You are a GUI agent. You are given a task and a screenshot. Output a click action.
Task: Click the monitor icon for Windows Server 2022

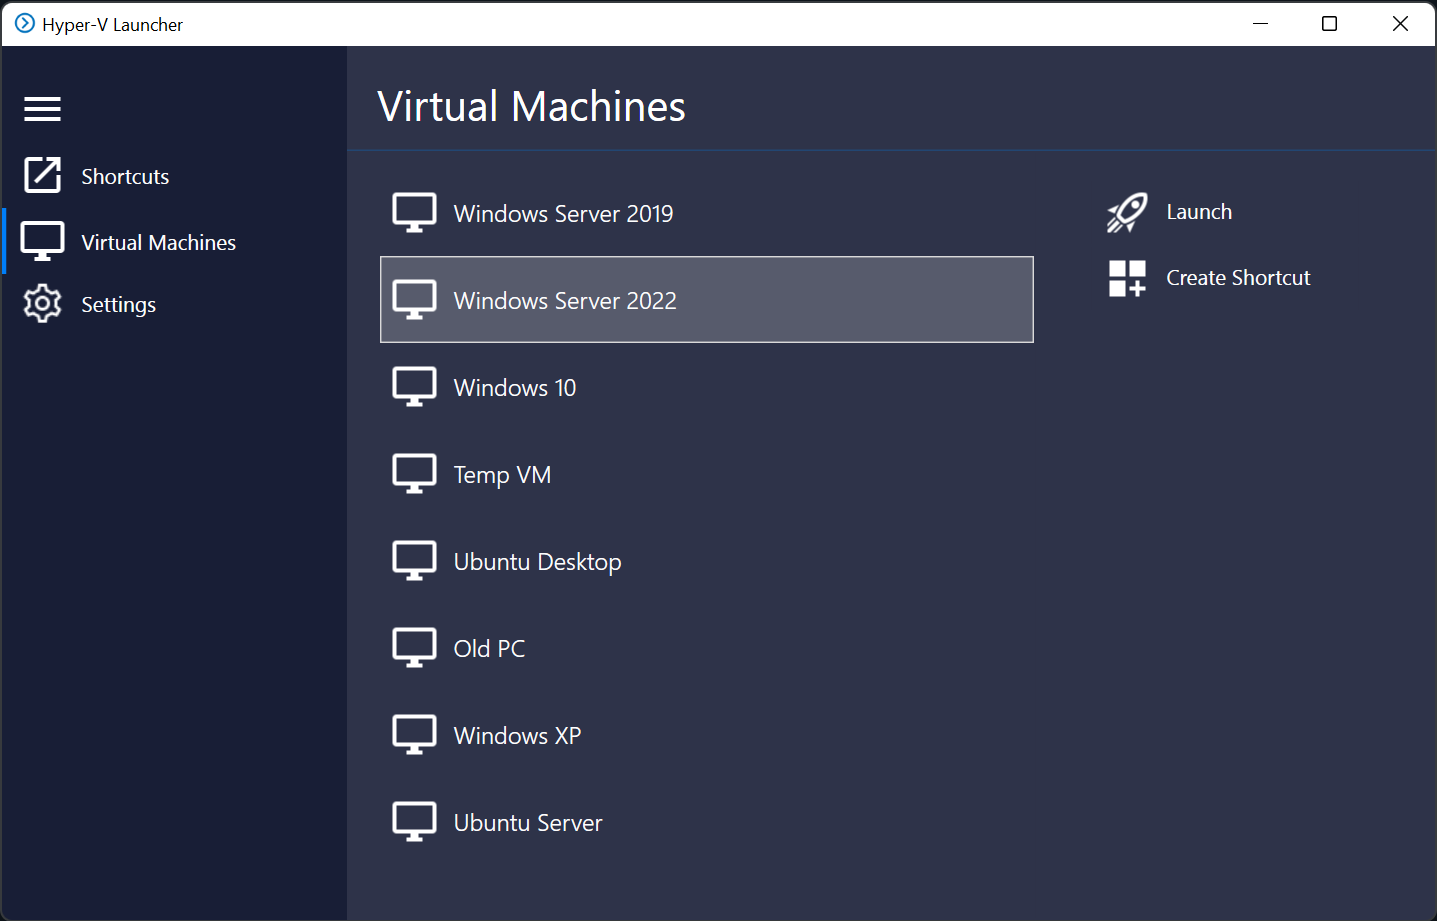(x=414, y=300)
